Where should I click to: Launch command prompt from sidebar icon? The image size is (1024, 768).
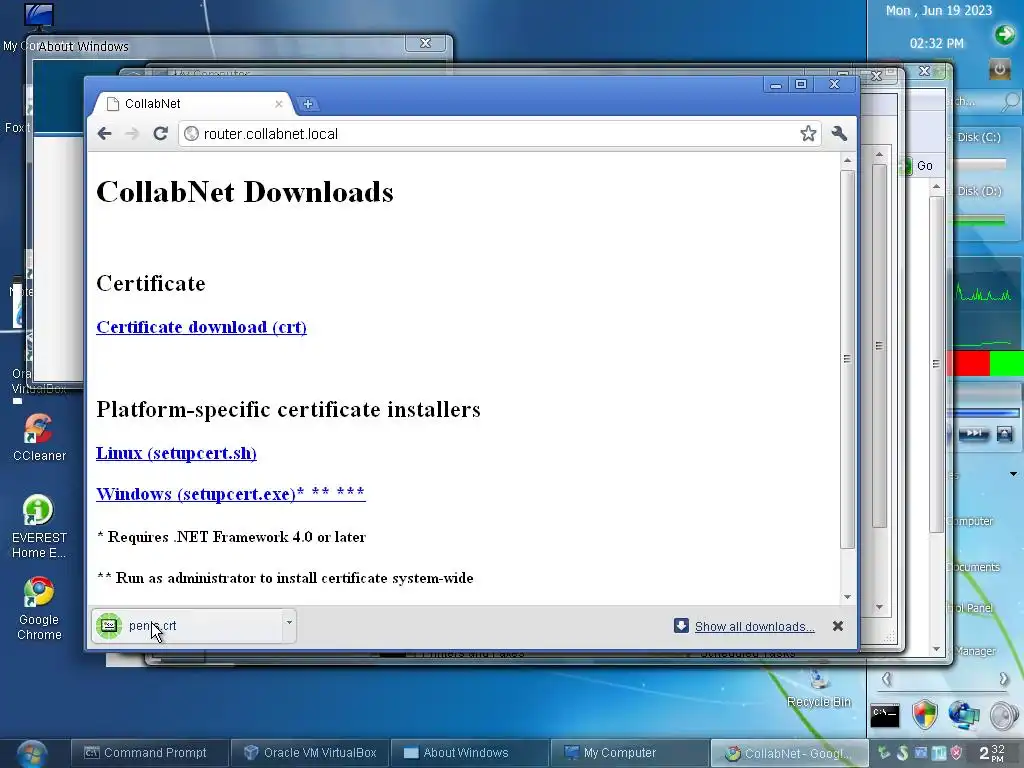(885, 716)
